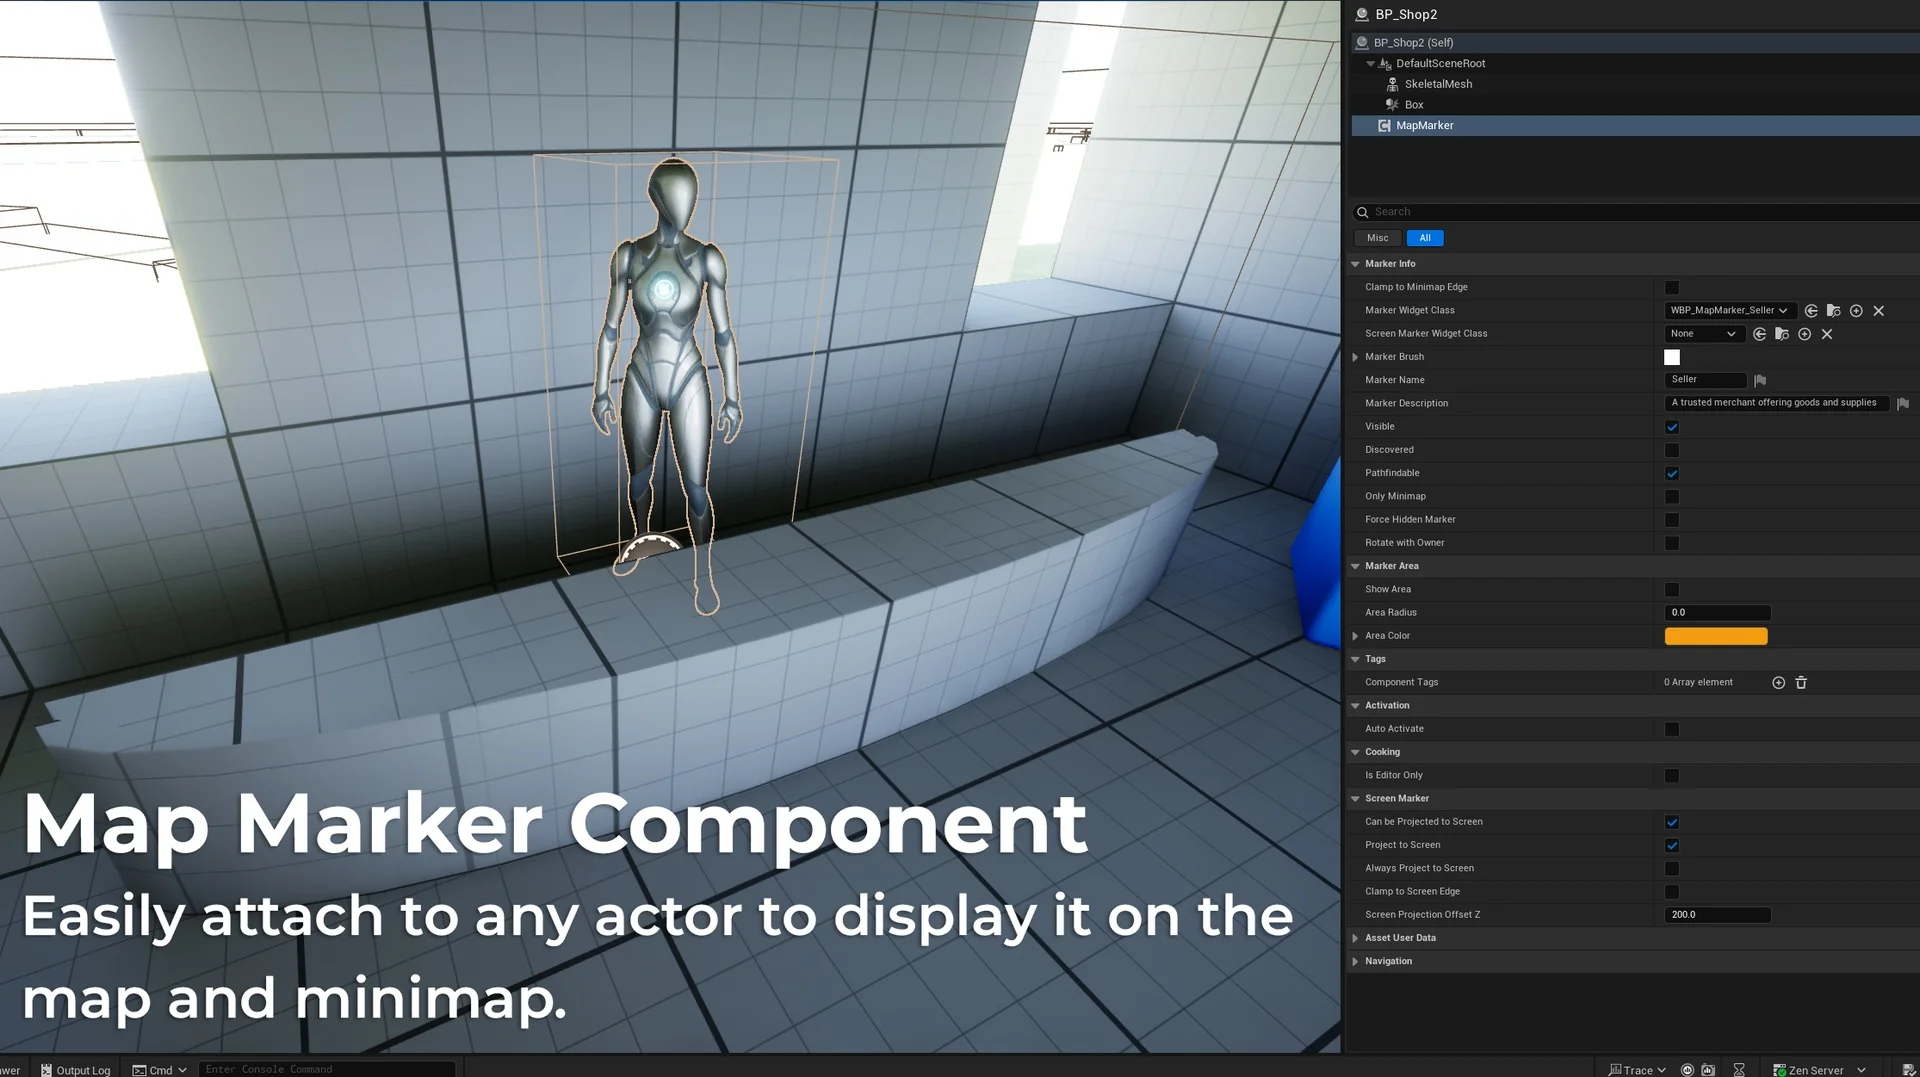Empty Component Tags using the trash icon

click(x=1801, y=682)
